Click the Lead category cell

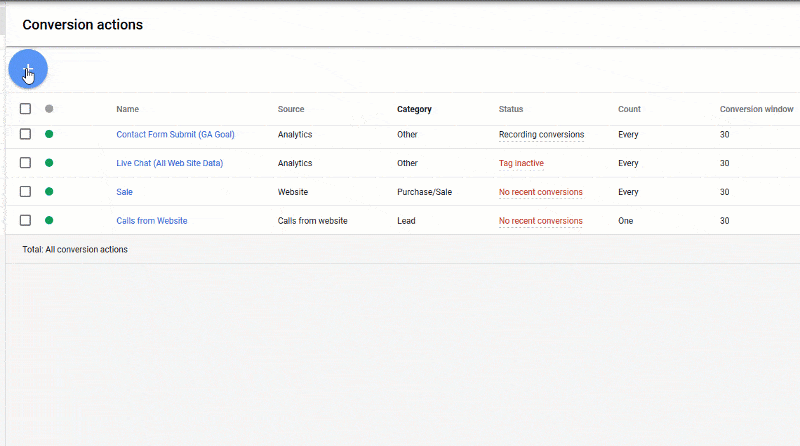[x=406, y=221]
